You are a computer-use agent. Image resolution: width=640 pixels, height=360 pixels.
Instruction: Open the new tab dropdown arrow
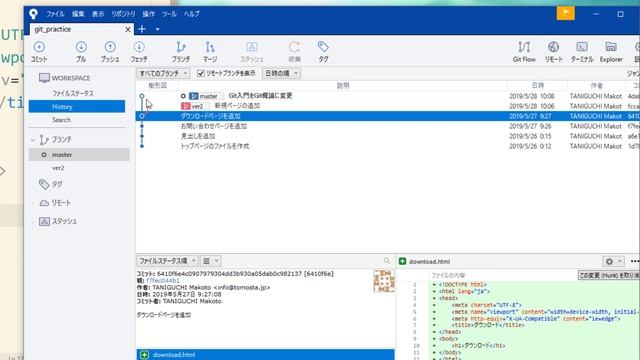click(x=158, y=29)
